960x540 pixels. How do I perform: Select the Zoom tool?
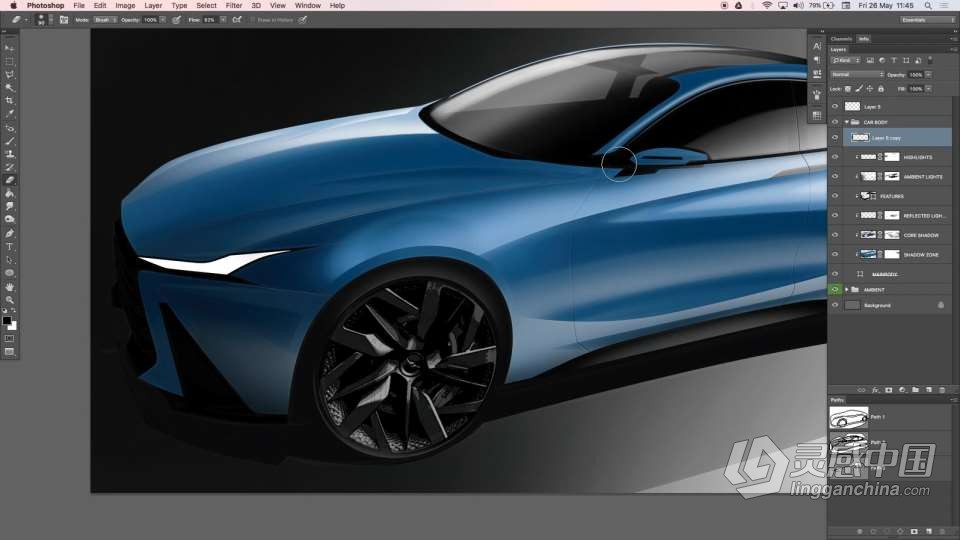pos(10,299)
